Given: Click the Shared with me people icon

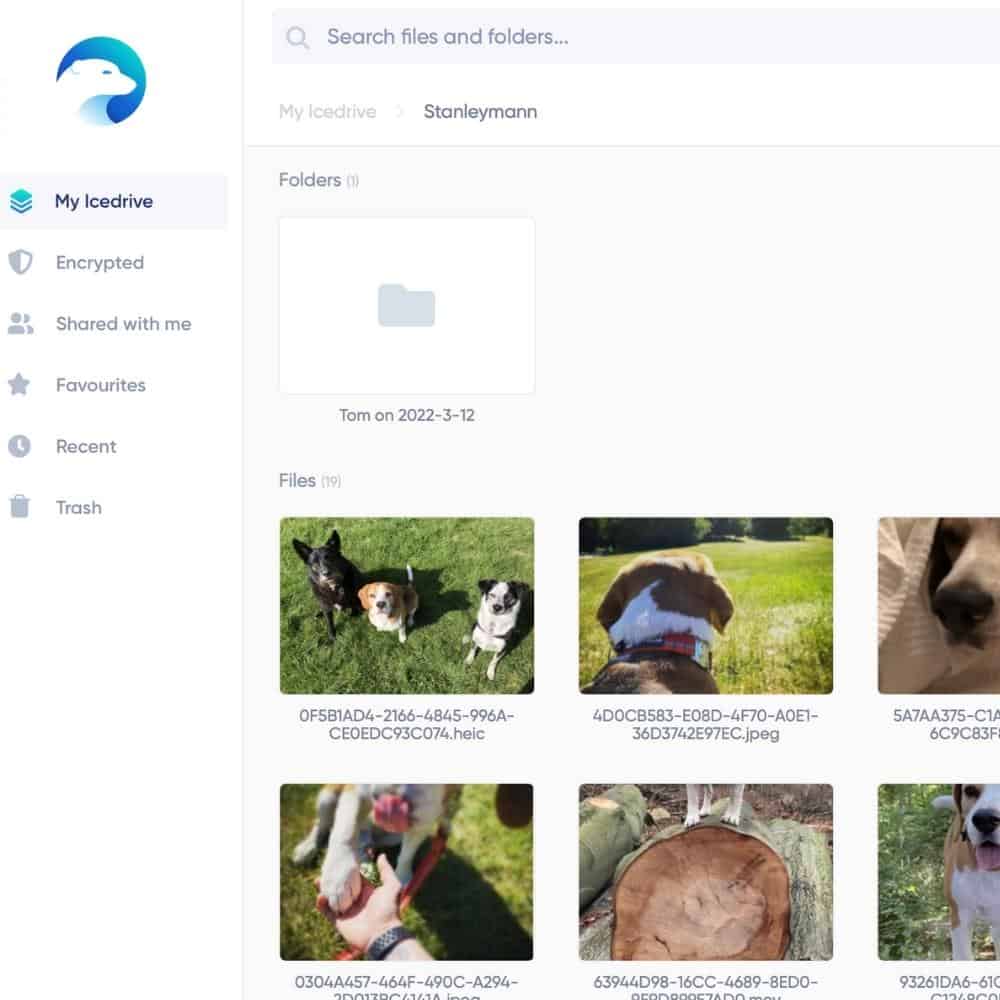Looking at the screenshot, I should tap(20, 323).
